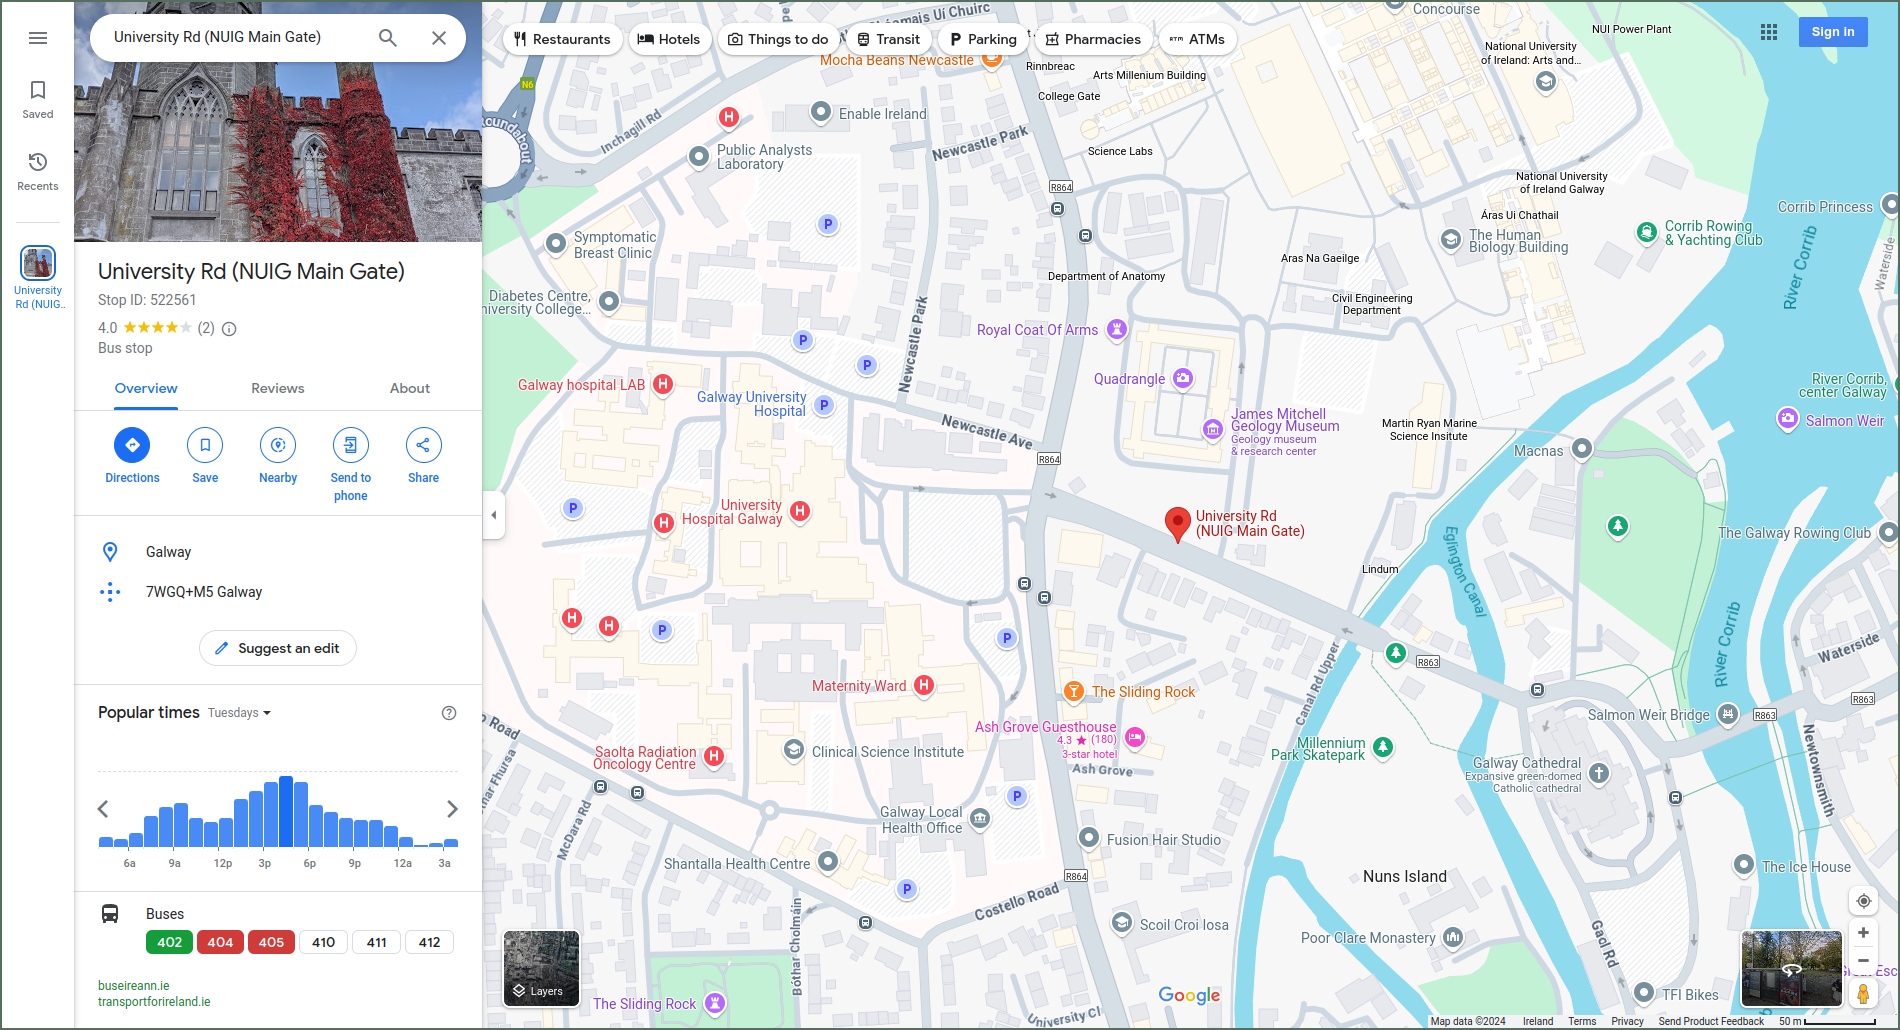Filter map by Restaurants

click(561, 39)
